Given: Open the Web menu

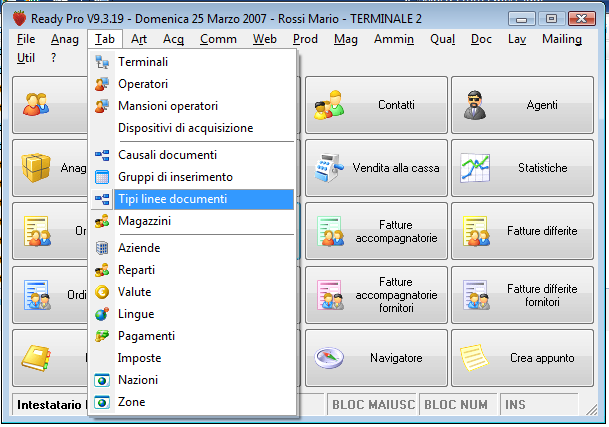Looking at the screenshot, I should coord(264,39).
